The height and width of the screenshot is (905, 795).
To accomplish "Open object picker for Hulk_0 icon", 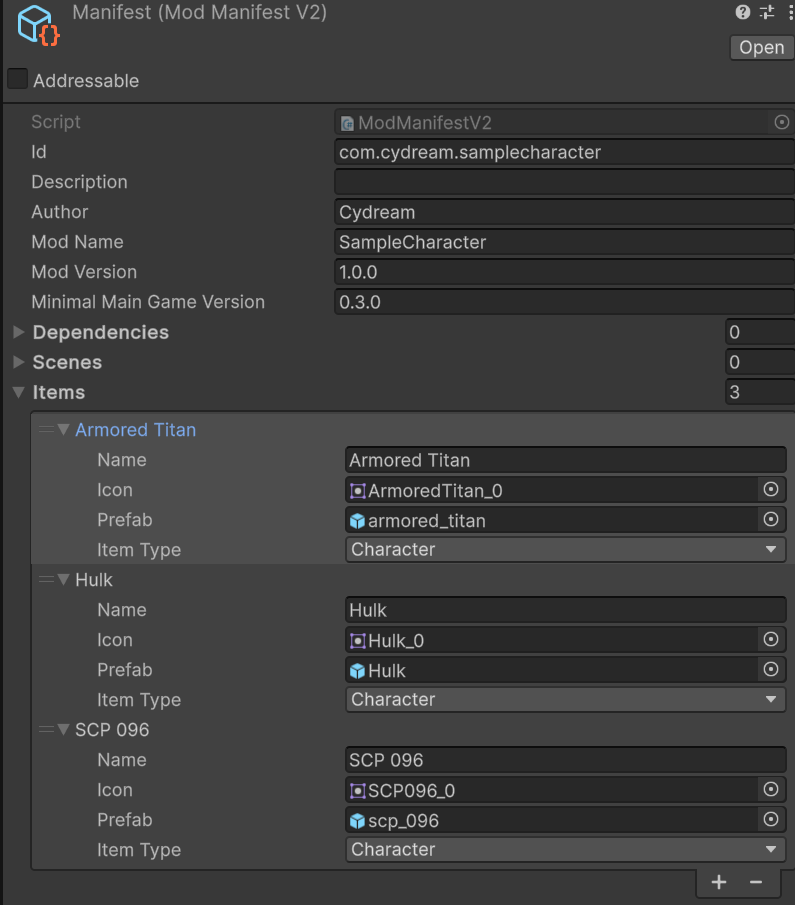I will (x=771, y=640).
